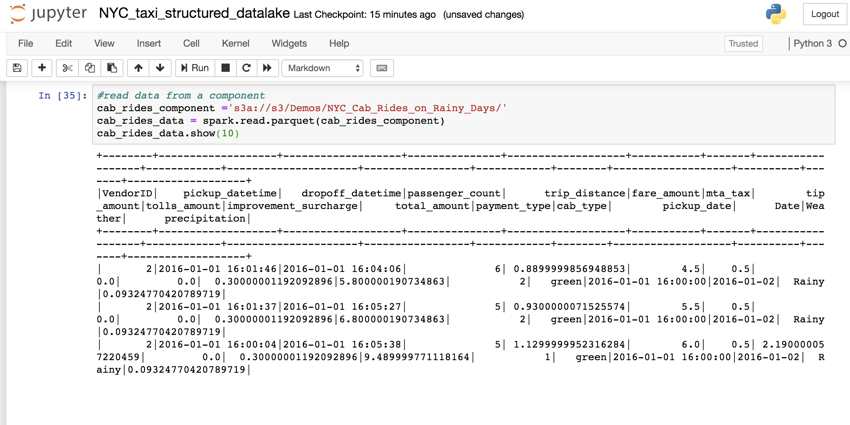Click the kernel idle circle indicator
Viewport: 850px width, 425px height.
point(842,44)
